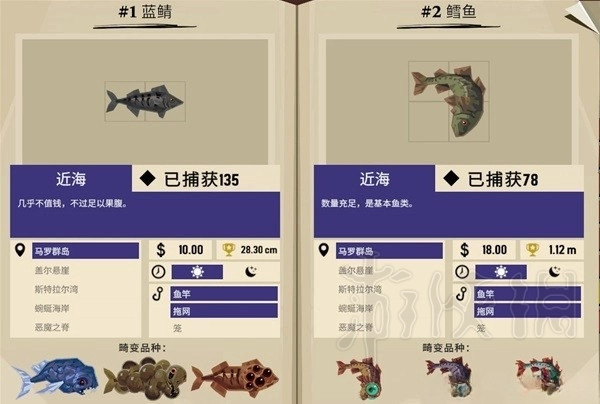
Task: Click the dollar sign icon on 蓝鲭 page
Action: pos(161,250)
